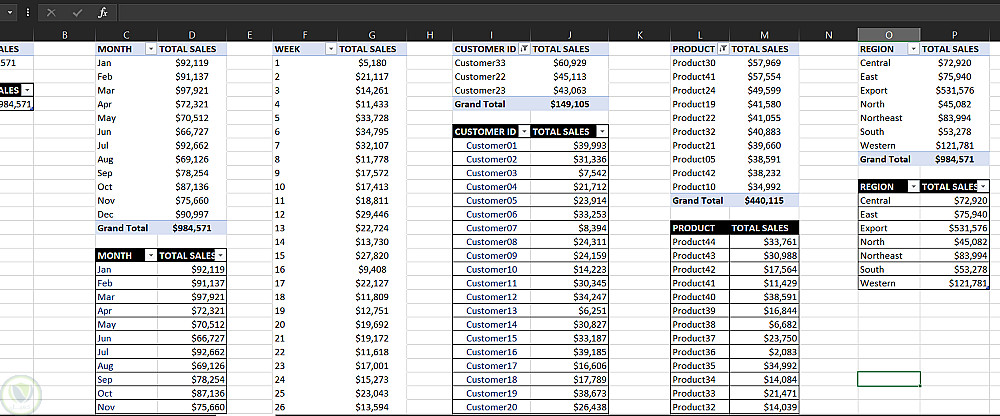Click the filter icon on pivot PRODUCT header

(x=723, y=49)
